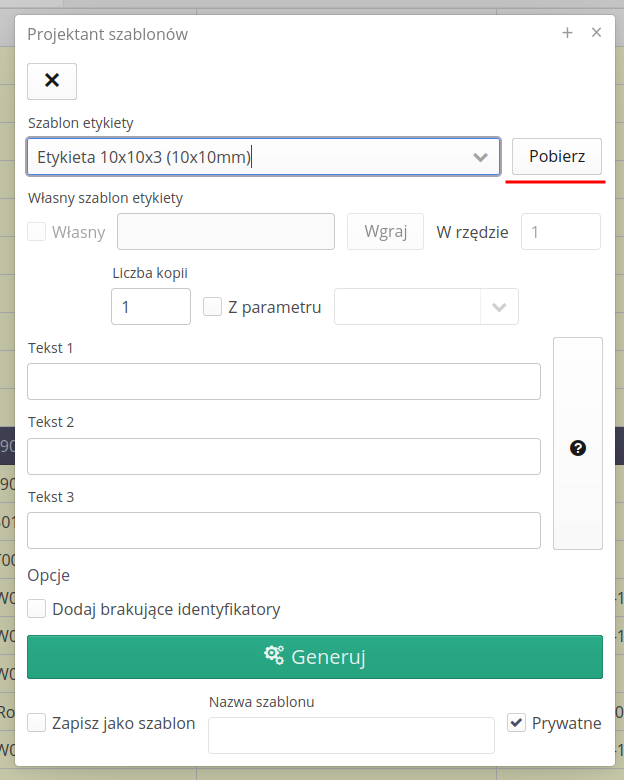
Task: Click the plus icon in dialog header
Action: 567,33
